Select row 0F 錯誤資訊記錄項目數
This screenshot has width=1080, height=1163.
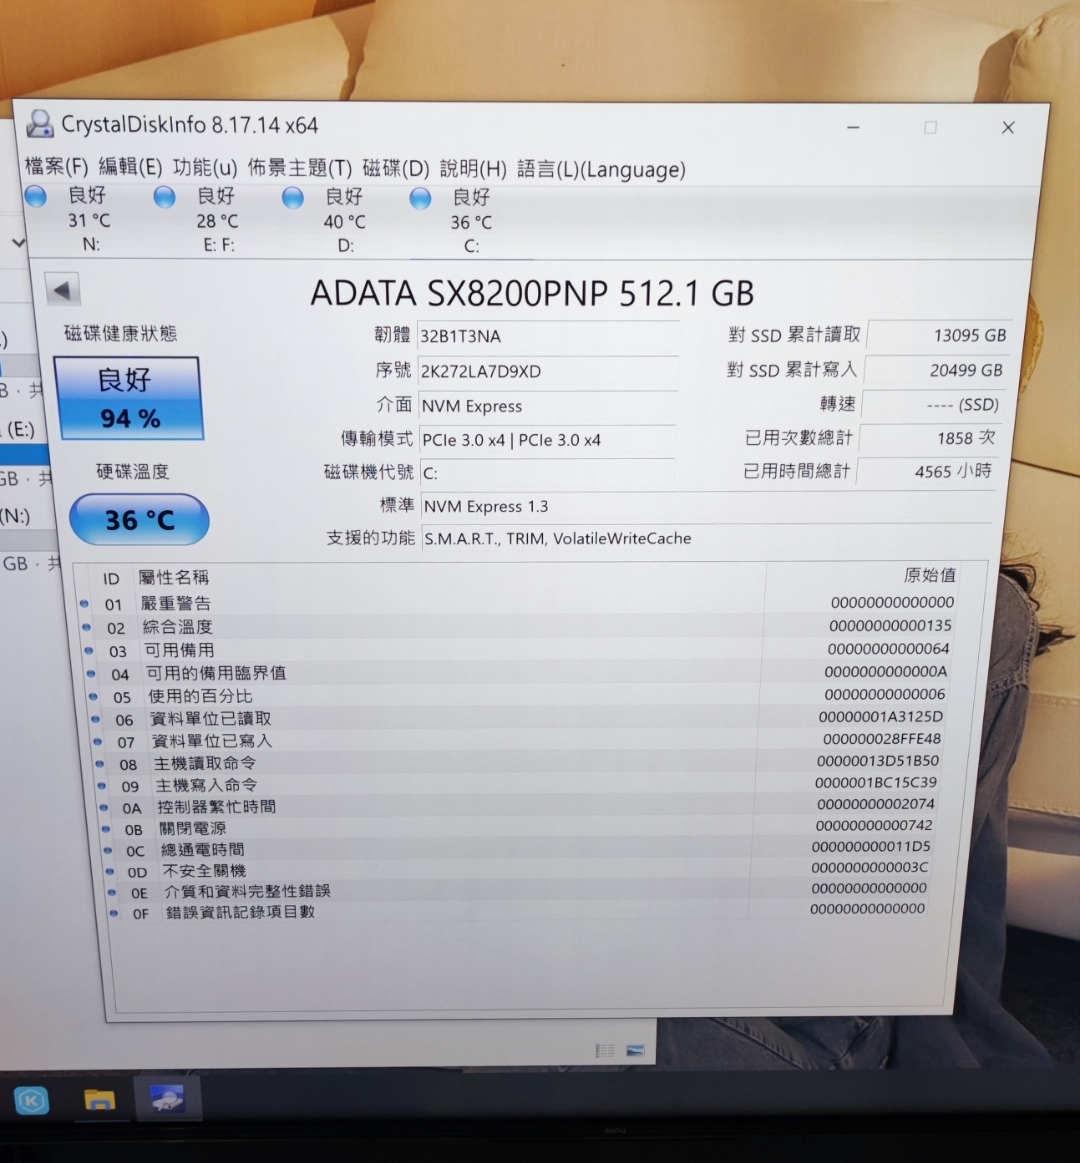point(519,911)
